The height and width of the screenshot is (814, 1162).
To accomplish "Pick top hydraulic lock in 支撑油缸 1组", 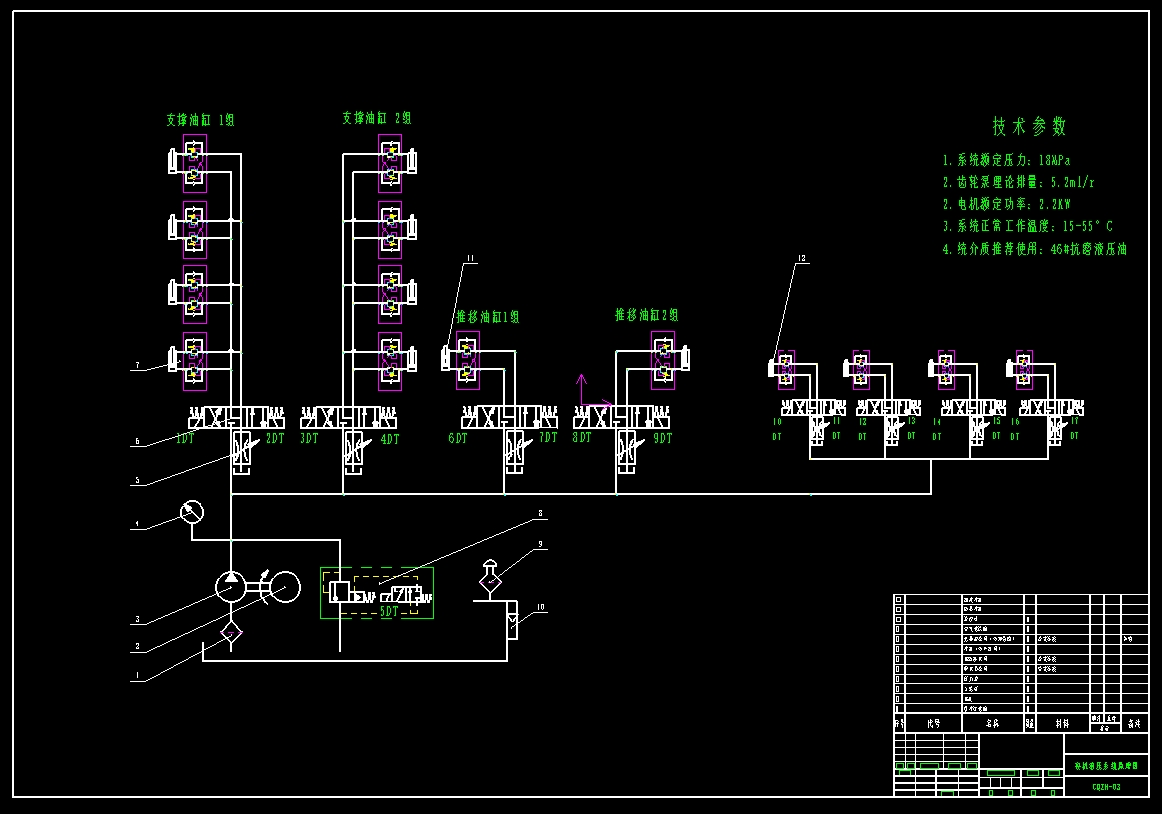I will pos(194,163).
